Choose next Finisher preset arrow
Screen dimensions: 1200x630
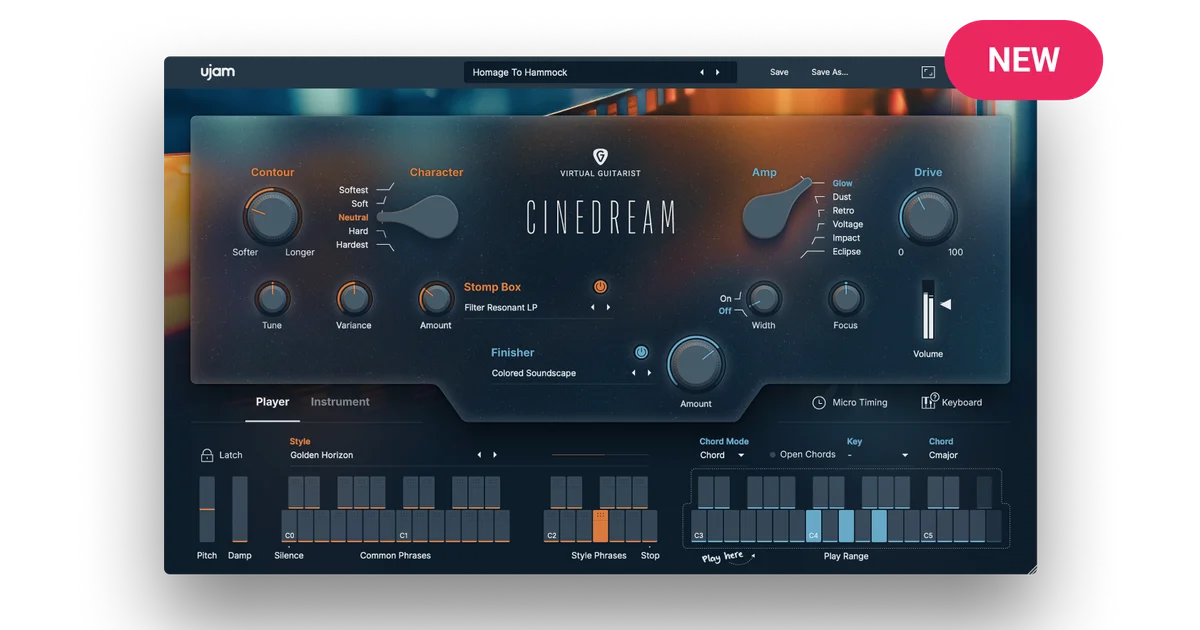pyautogui.click(x=649, y=373)
